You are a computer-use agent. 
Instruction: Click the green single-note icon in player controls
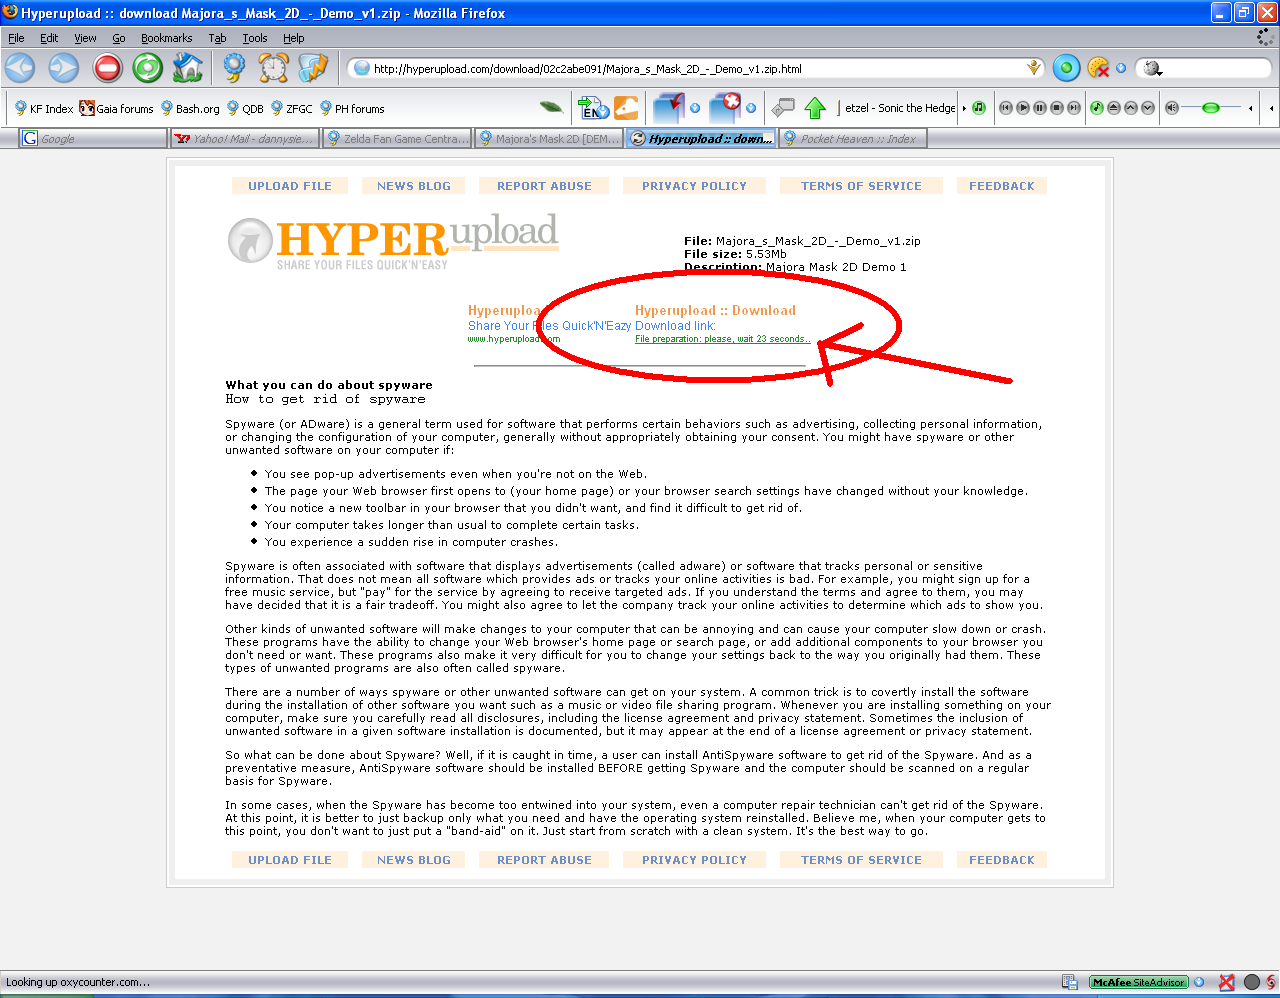(1097, 108)
